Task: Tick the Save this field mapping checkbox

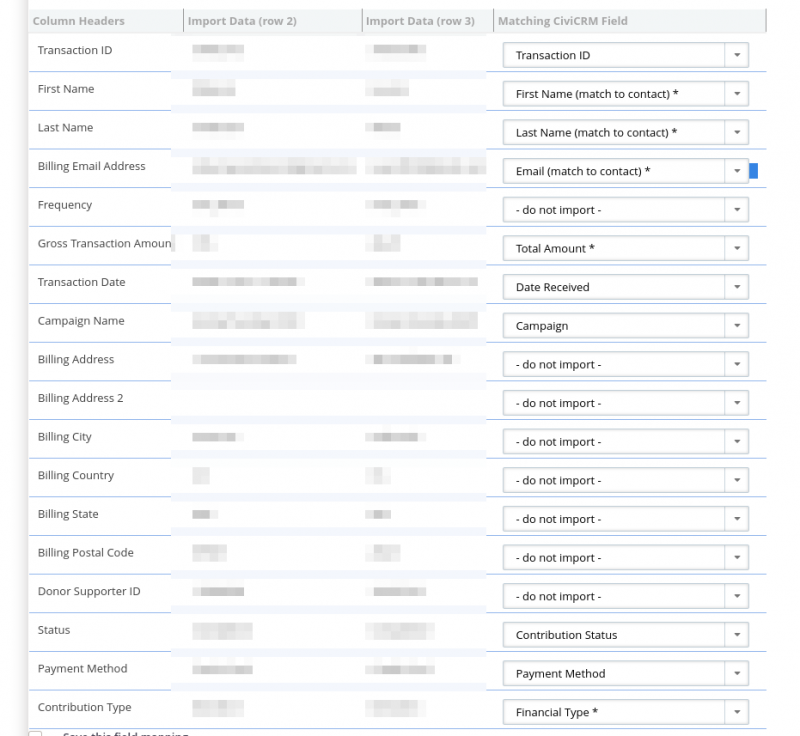Action: pyautogui.click(x=35, y=733)
